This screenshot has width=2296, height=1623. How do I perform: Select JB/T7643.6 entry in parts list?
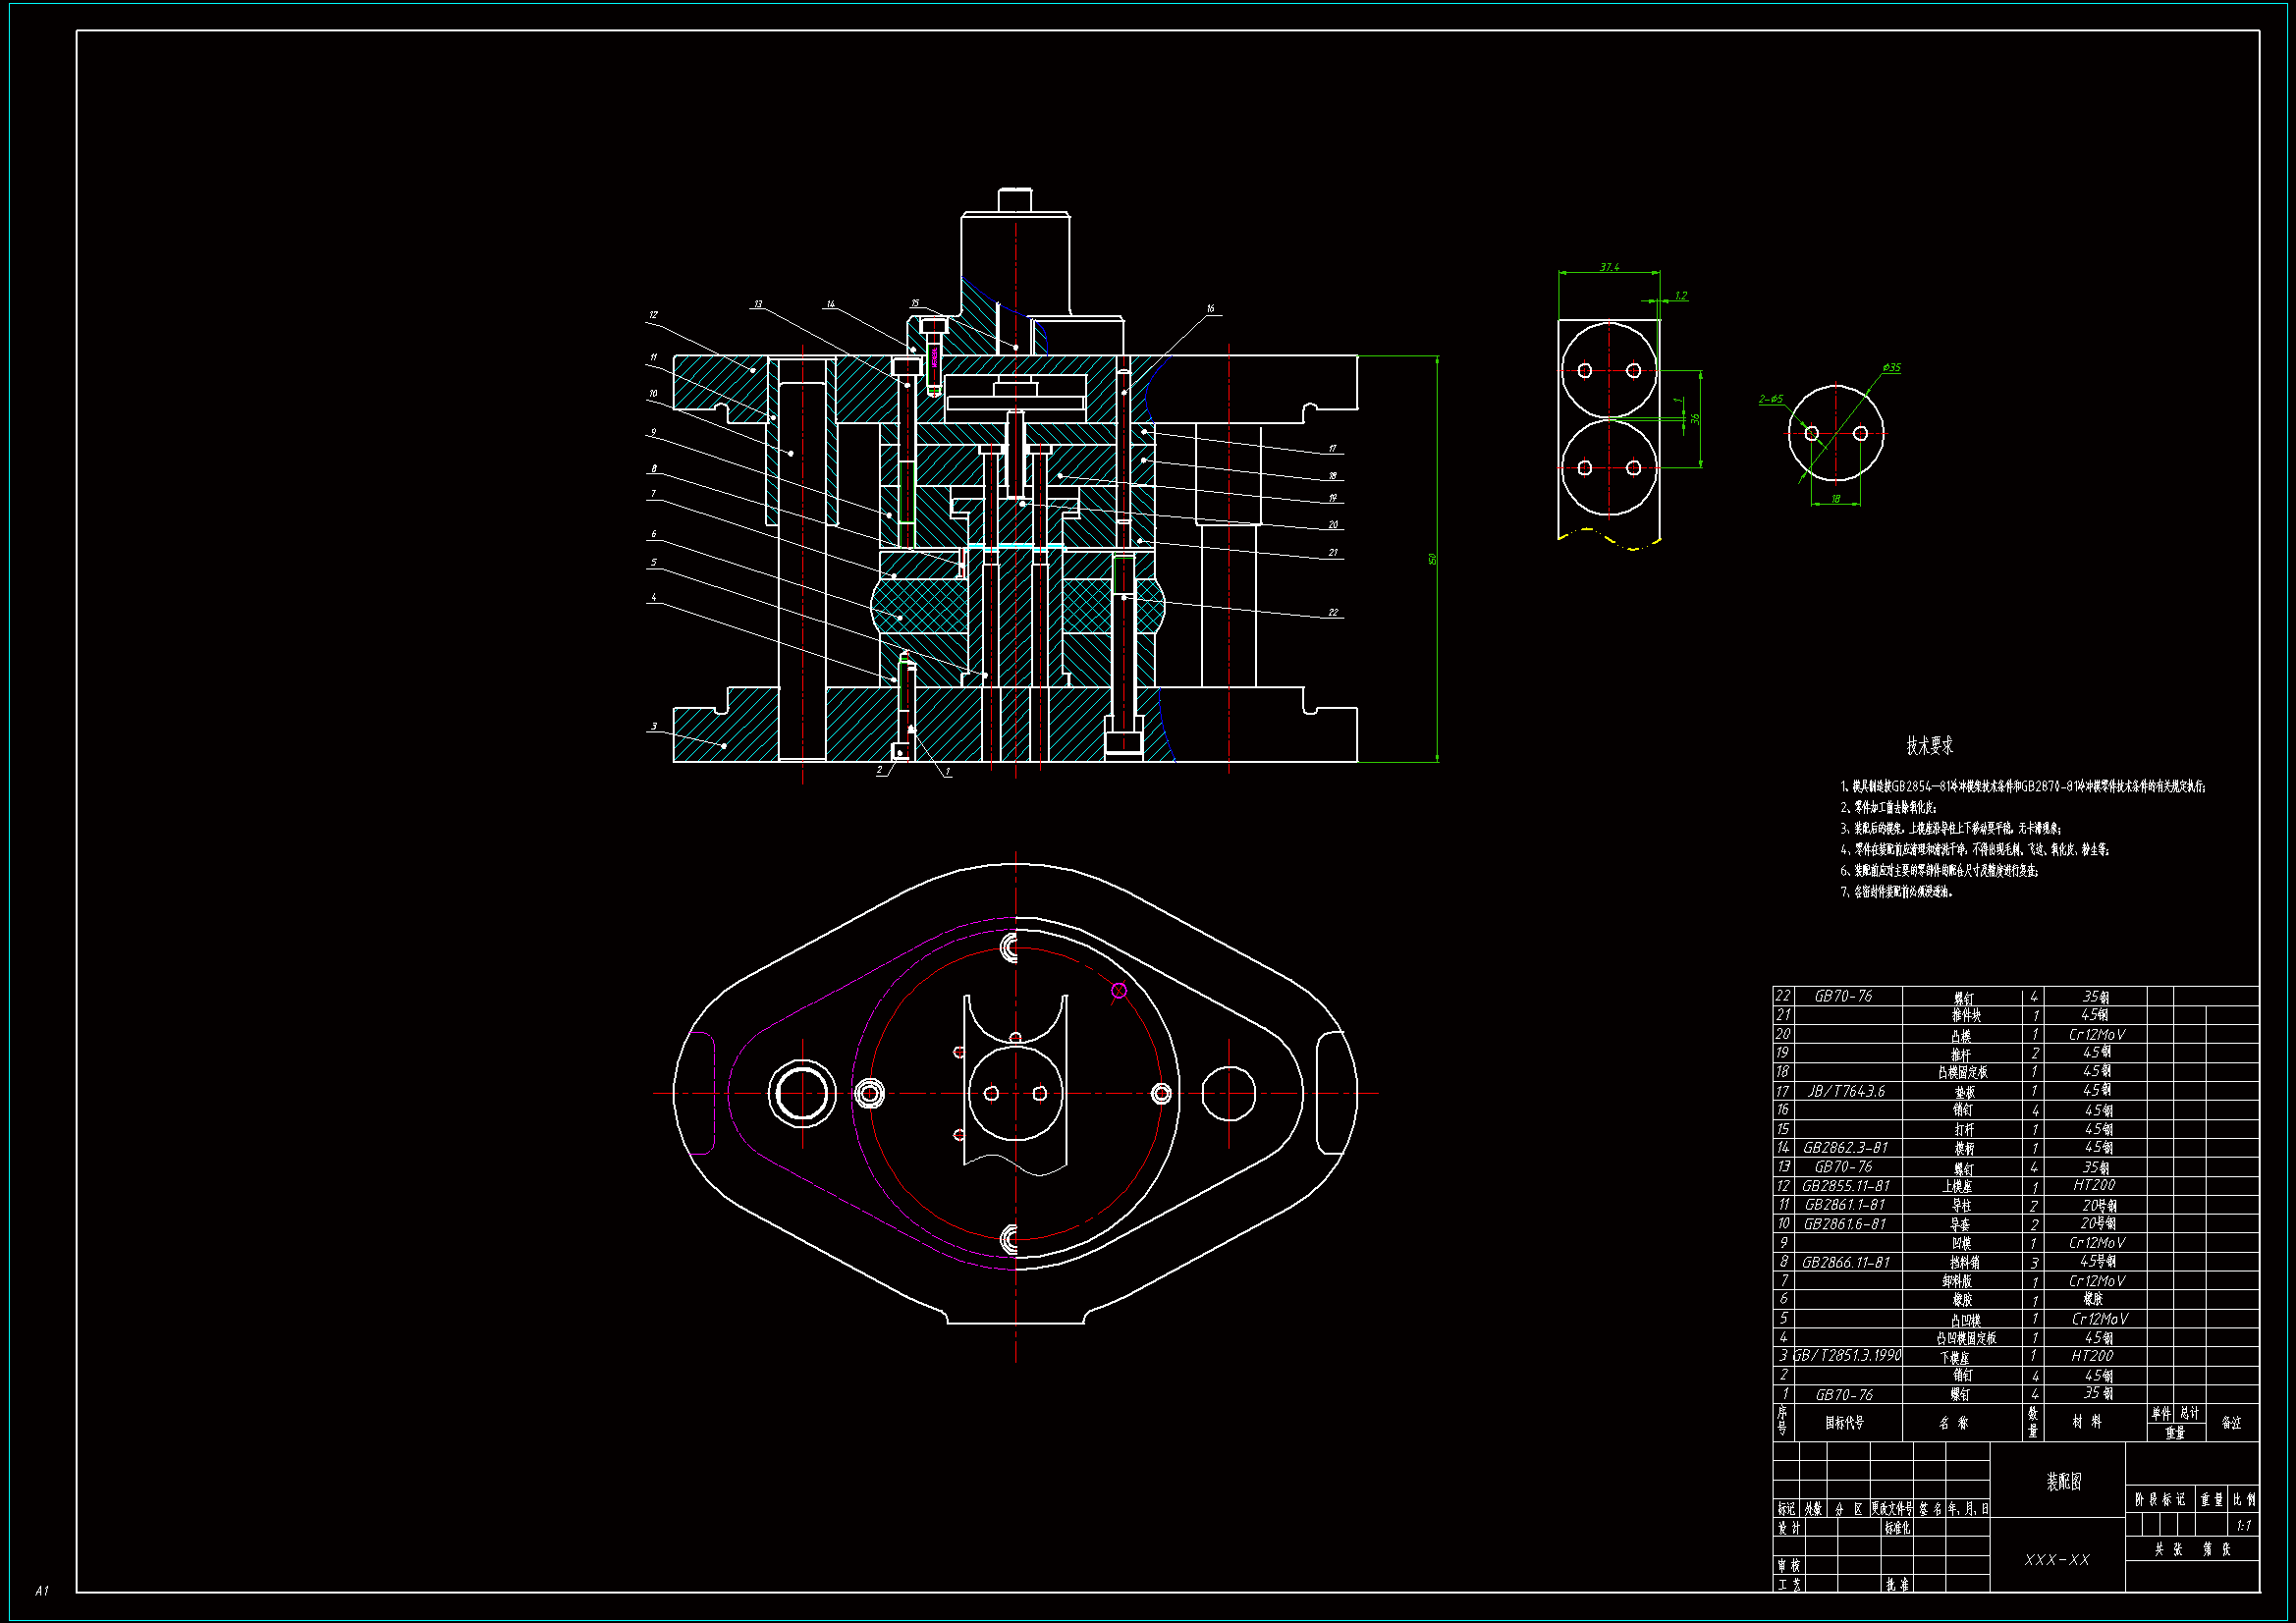(x=1845, y=1091)
